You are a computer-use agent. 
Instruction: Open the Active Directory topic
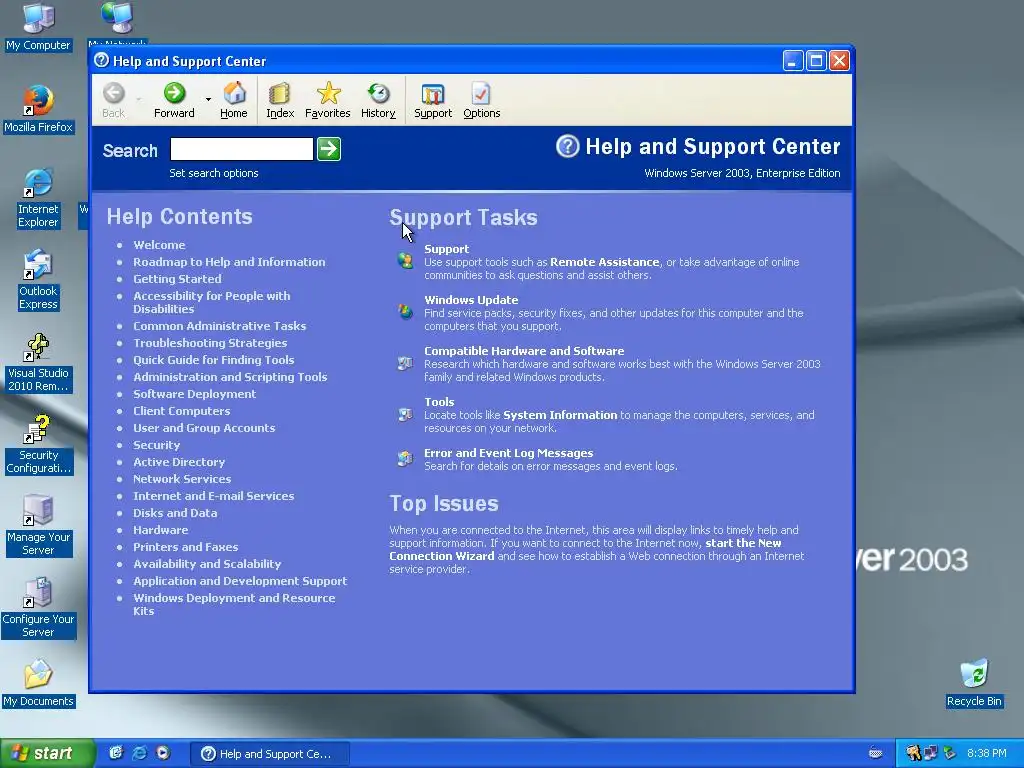[x=179, y=462]
